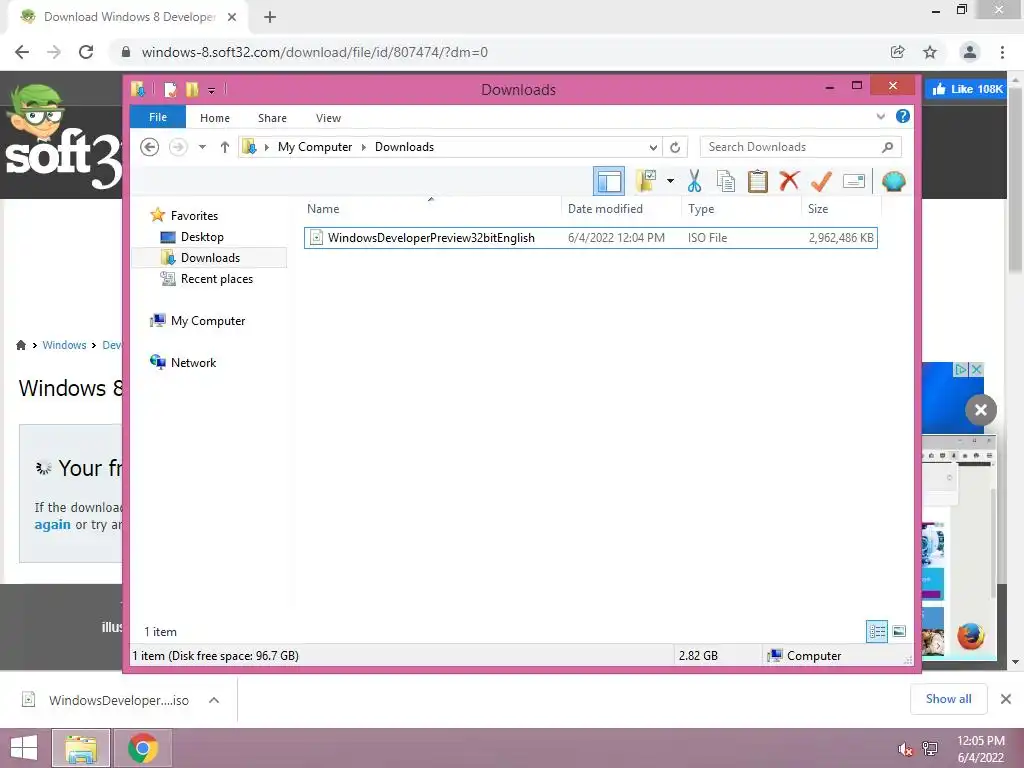This screenshot has width=1024, height=768.
Task: Click the red X Delete icon
Action: click(x=789, y=180)
